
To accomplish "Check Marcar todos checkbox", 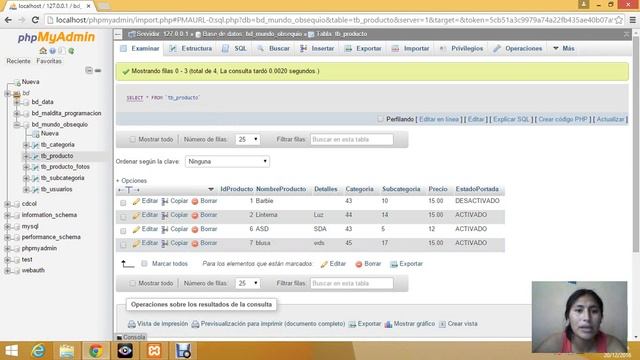I will point(144,264).
